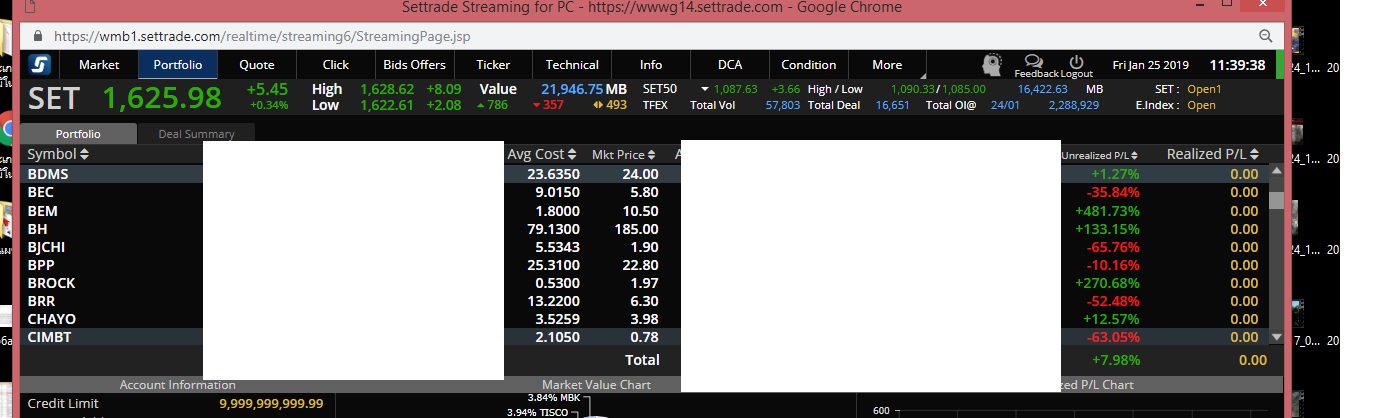Expand the More menu
This screenshot has height=418, width=1374.
(887, 64)
